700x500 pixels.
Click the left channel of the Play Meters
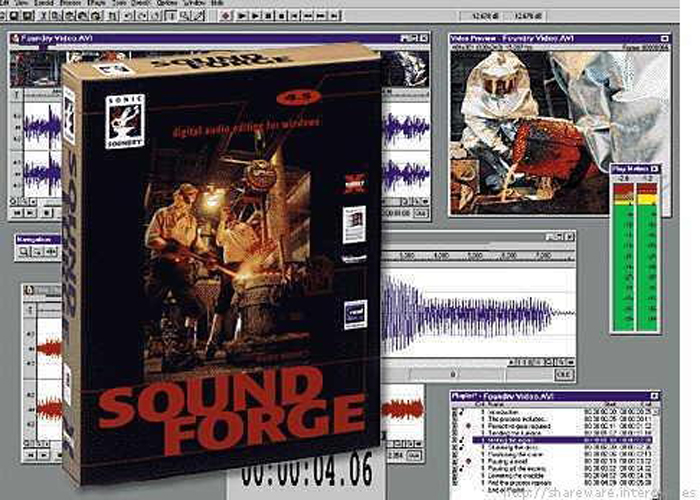(x=623, y=257)
